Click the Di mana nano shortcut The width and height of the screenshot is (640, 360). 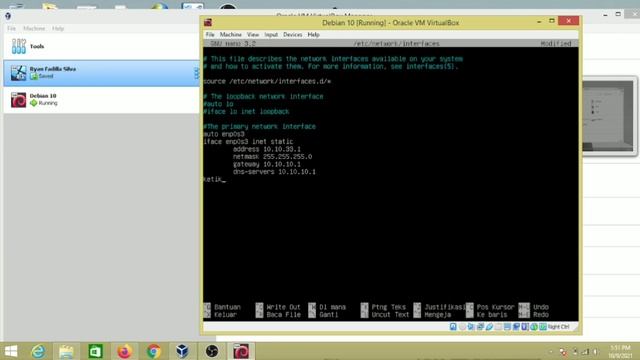327,307
